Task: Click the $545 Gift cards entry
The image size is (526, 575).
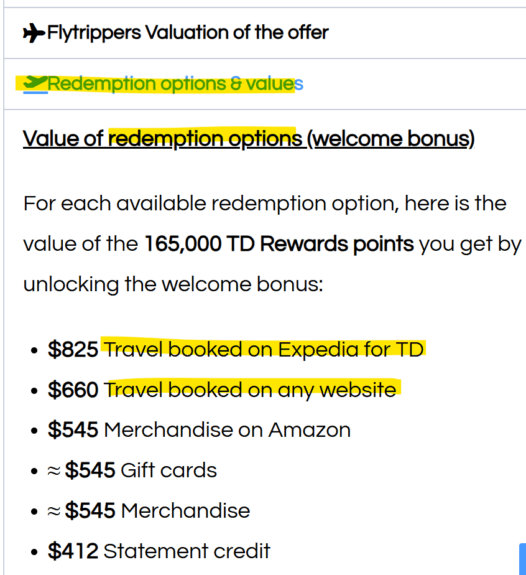Action: (132, 470)
